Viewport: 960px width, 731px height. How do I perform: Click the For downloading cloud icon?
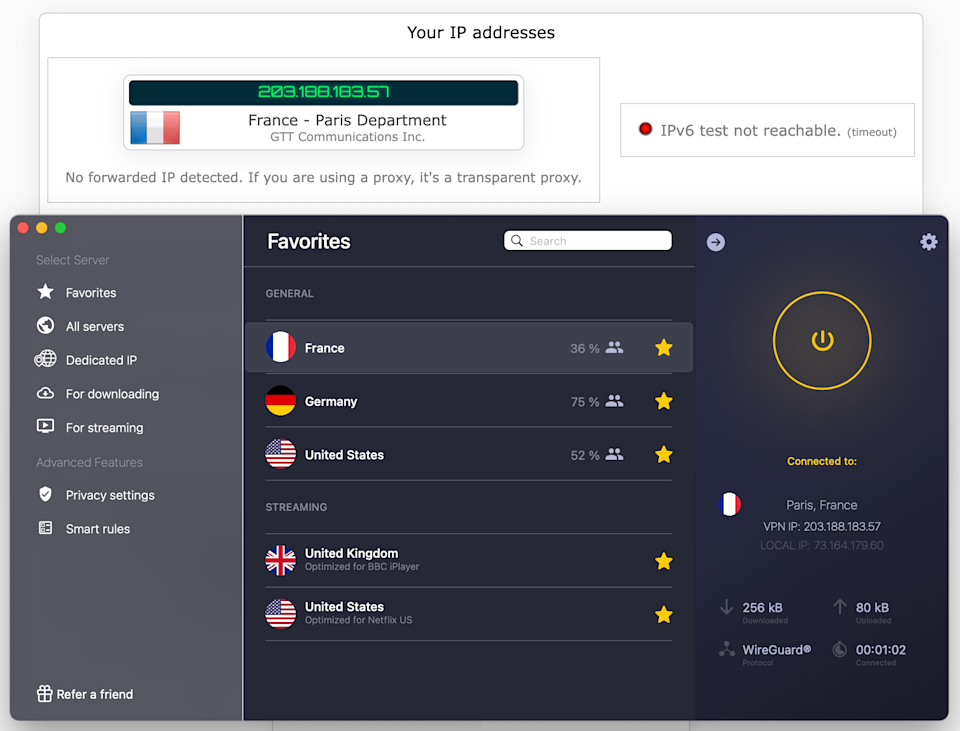pos(45,394)
